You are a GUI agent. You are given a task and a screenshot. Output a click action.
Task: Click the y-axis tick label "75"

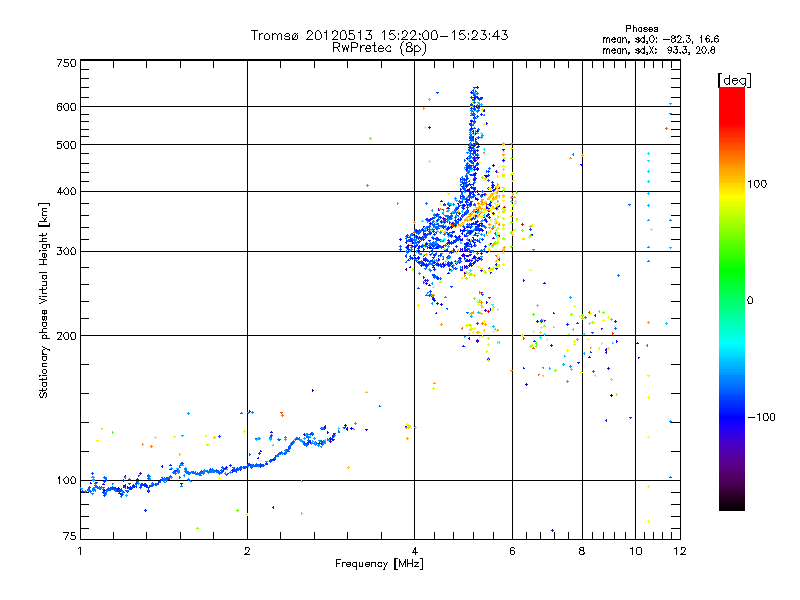coord(70,536)
